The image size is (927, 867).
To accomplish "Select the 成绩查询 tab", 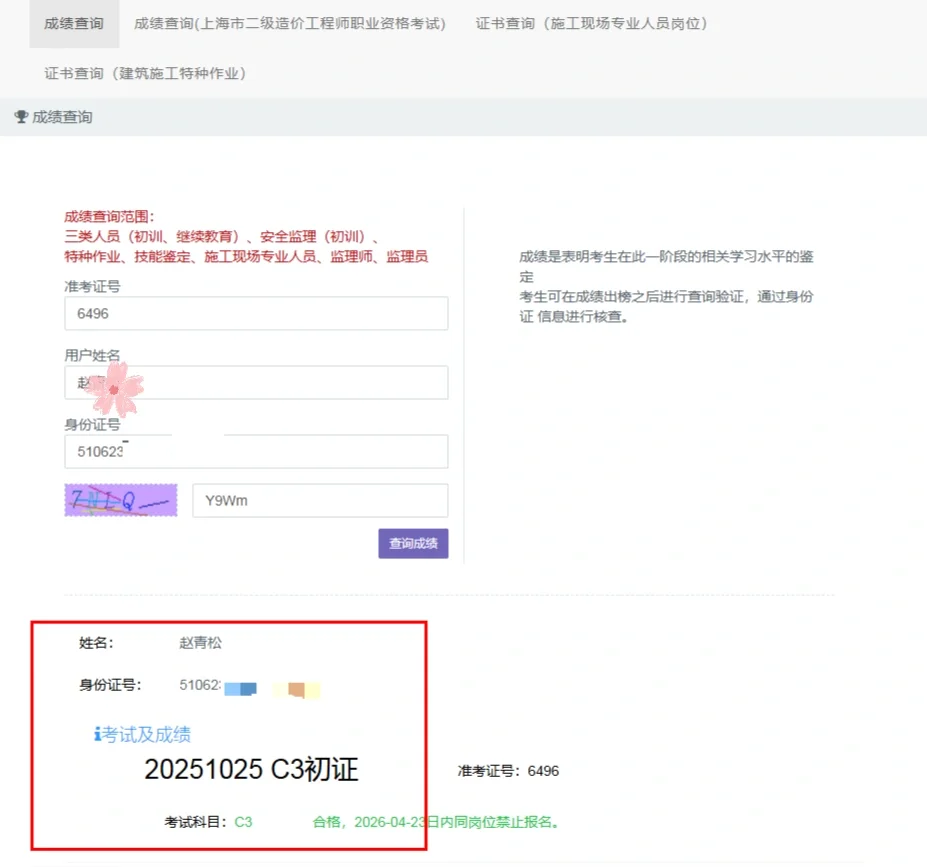I will (x=74, y=24).
